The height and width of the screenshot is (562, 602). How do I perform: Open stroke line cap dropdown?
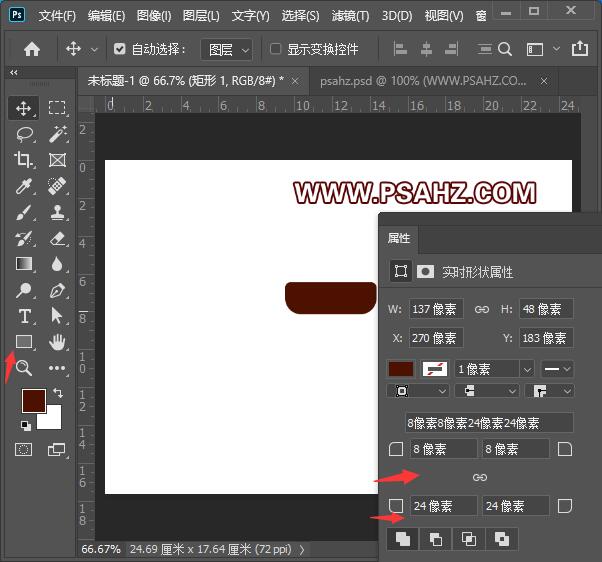click(486, 391)
